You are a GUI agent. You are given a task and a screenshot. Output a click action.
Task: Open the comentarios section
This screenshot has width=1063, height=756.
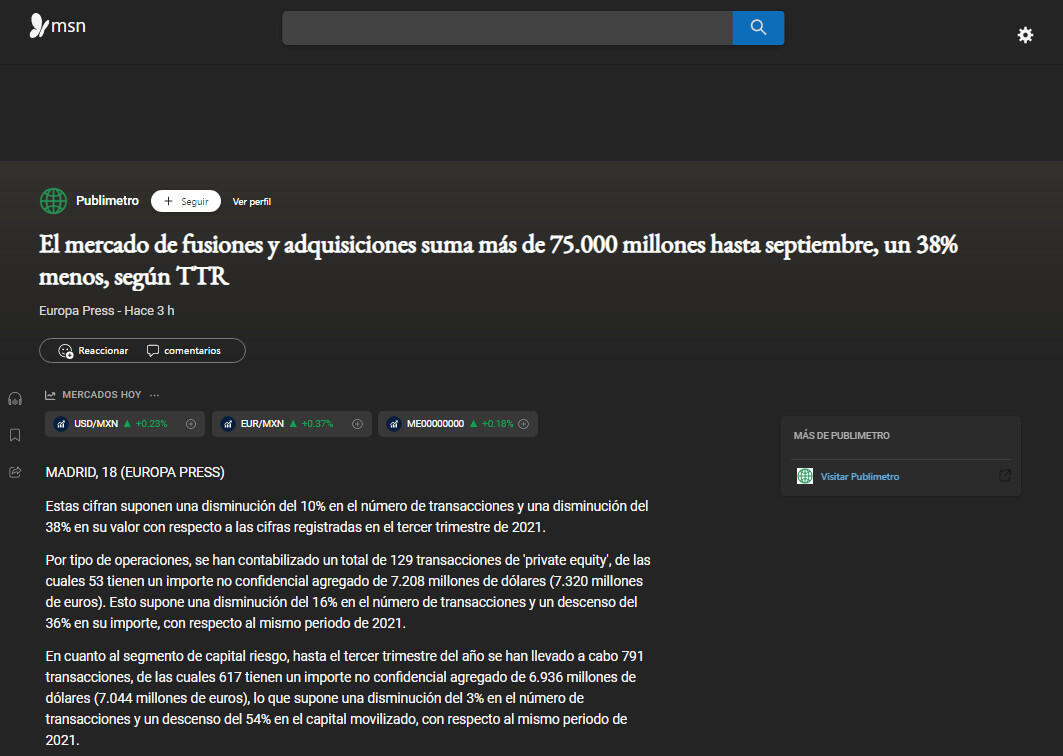click(184, 351)
